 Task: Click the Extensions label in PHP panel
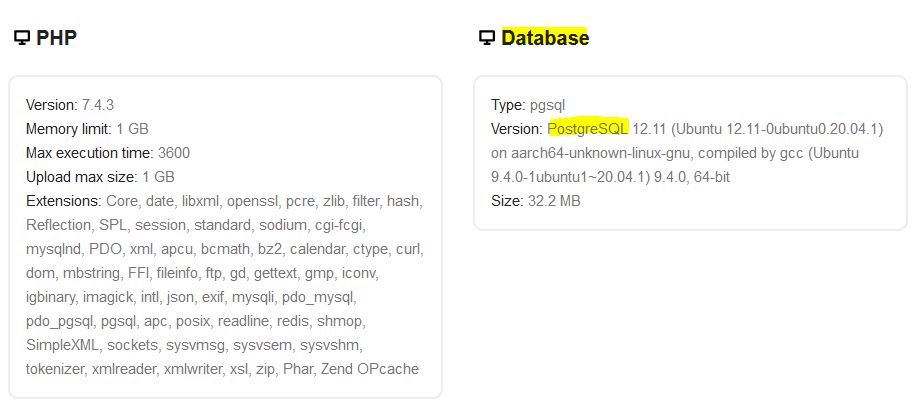(x=61, y=201)
